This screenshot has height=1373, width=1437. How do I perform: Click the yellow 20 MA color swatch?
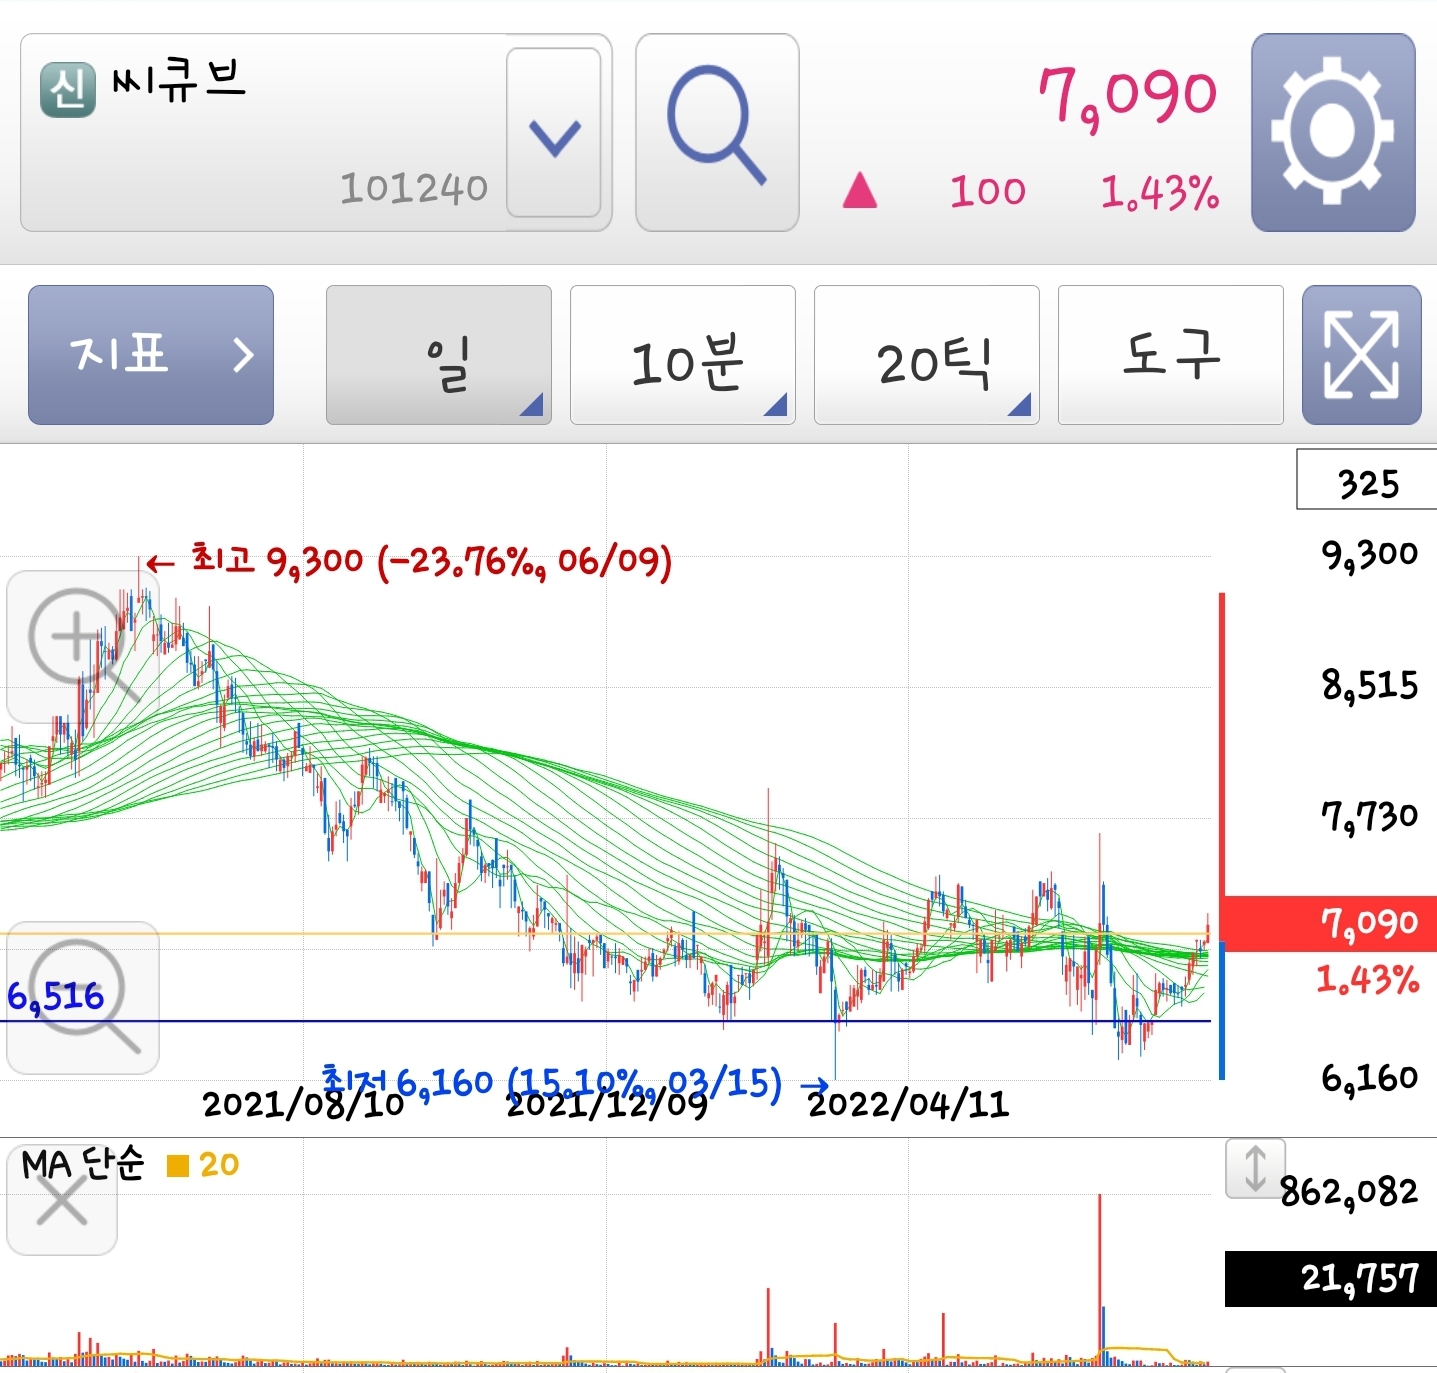(178, 1166)
